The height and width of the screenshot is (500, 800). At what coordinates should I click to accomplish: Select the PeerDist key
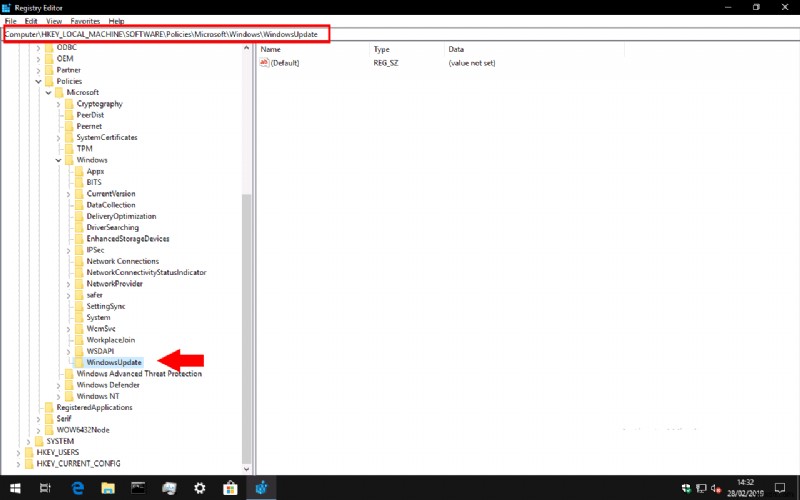coord(90,115)
